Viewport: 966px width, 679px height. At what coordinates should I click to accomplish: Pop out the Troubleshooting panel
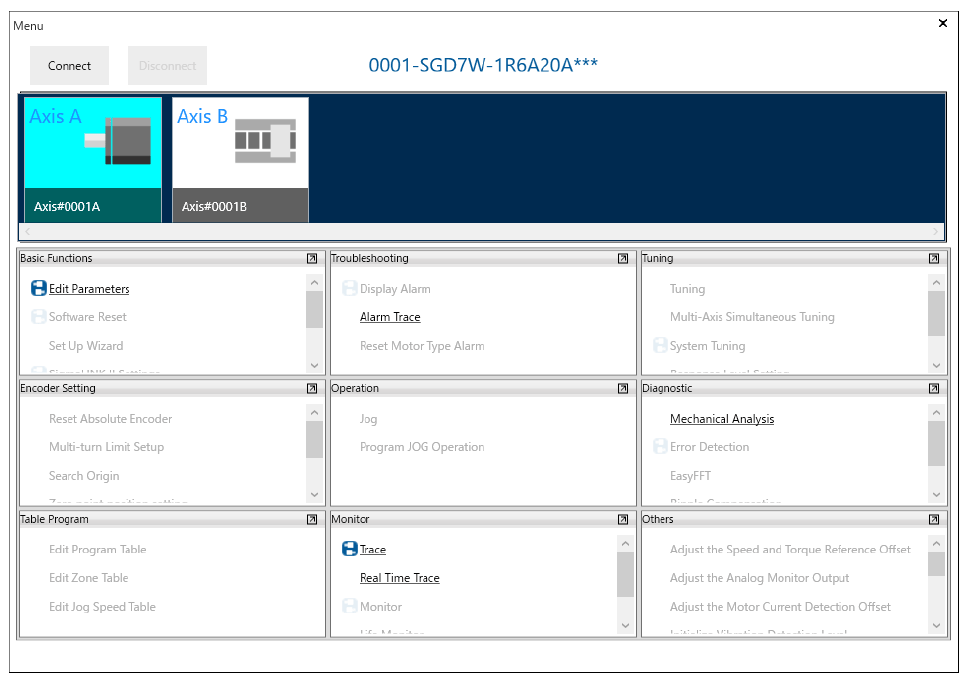pos(623,258)
